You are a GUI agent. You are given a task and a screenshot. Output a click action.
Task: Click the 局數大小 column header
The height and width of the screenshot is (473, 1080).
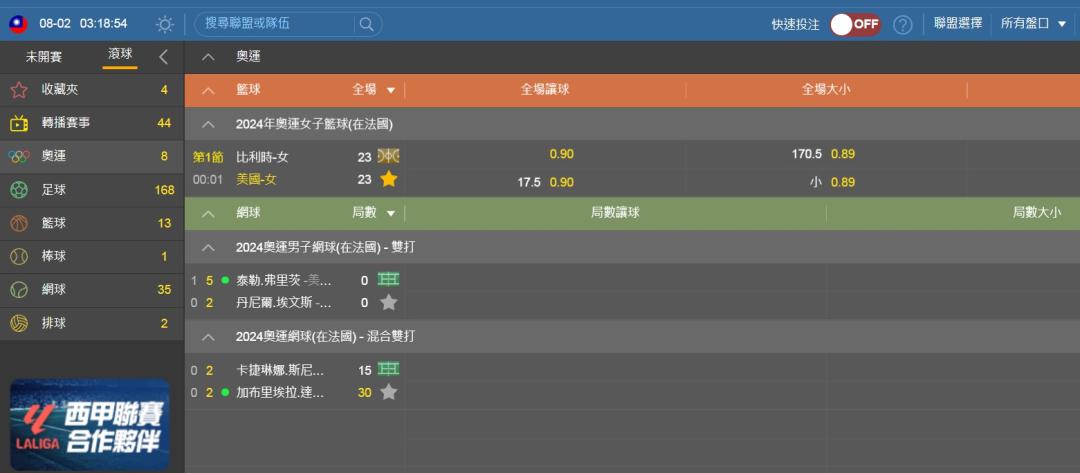(1037, 213)
